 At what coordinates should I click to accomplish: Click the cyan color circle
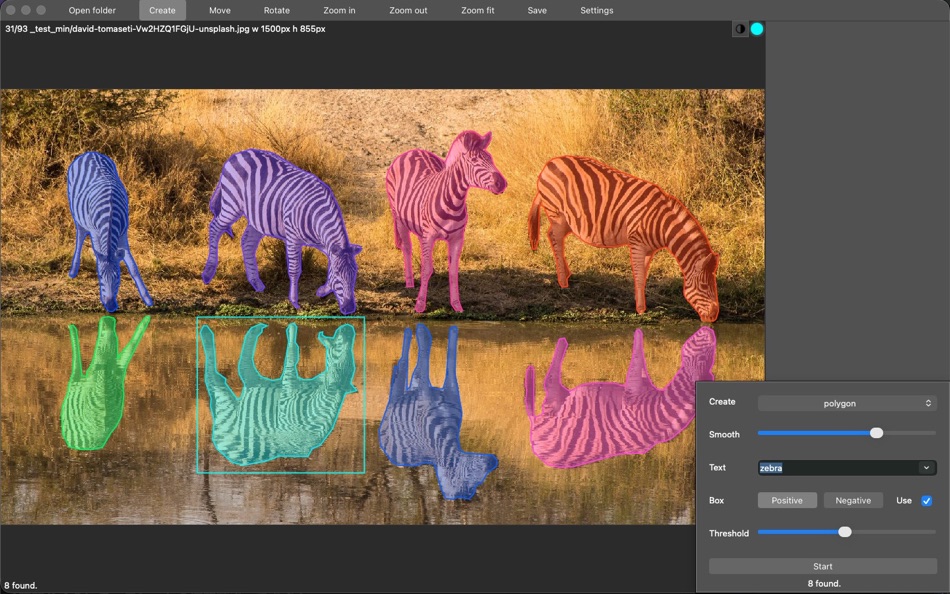click(x=757, y=29)
